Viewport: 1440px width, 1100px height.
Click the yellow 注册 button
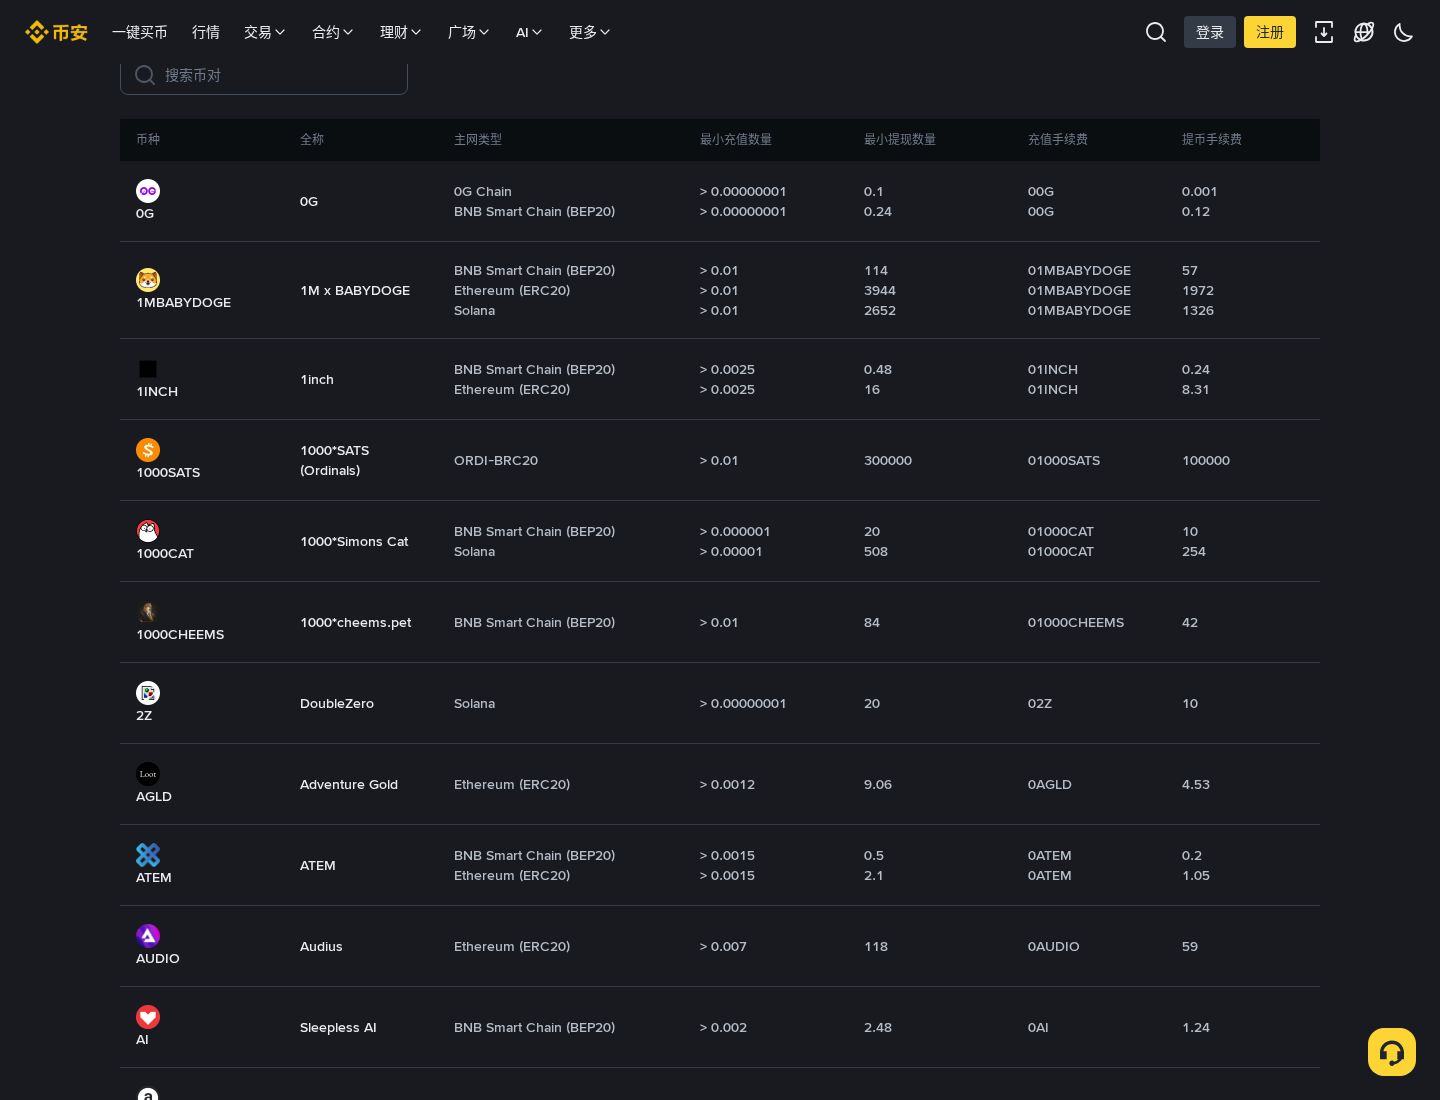click(1270, 32)
